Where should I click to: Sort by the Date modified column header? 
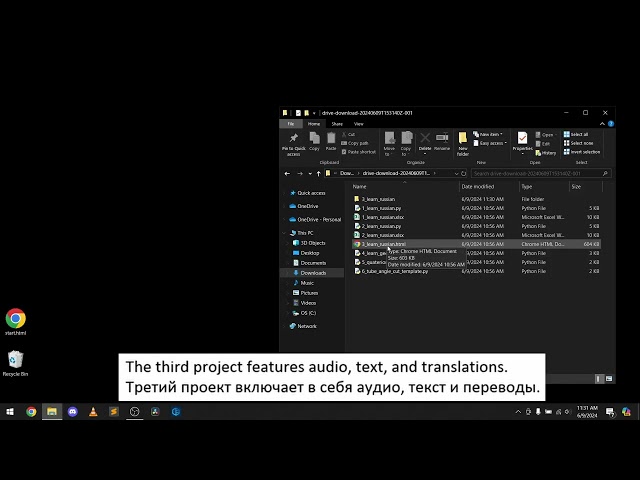489,187
